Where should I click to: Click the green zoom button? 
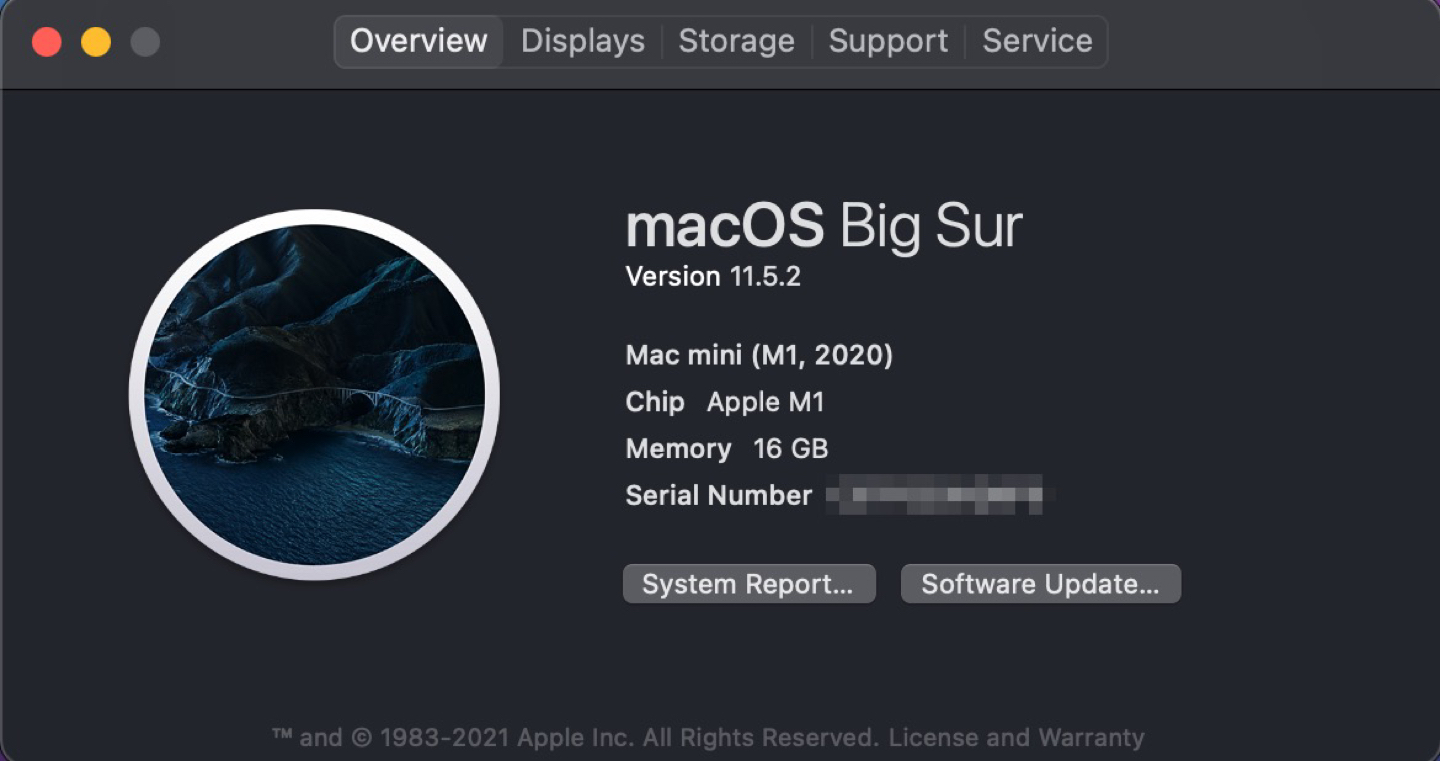146,43
